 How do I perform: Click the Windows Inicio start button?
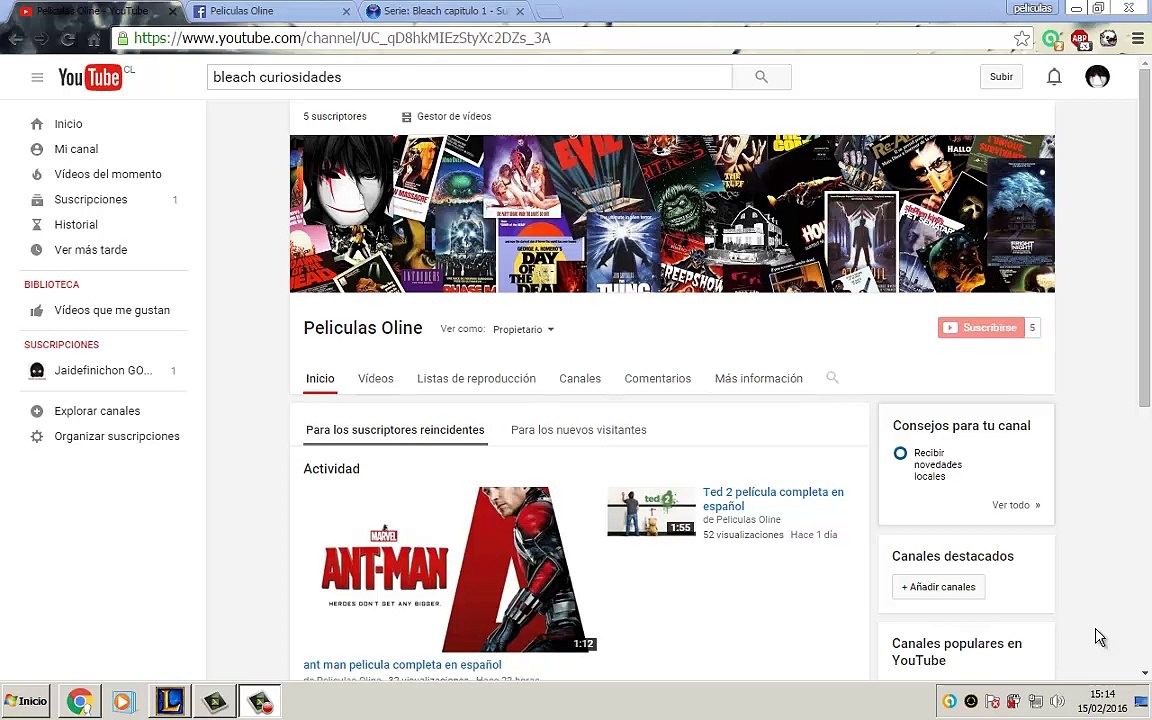(26, 701)
